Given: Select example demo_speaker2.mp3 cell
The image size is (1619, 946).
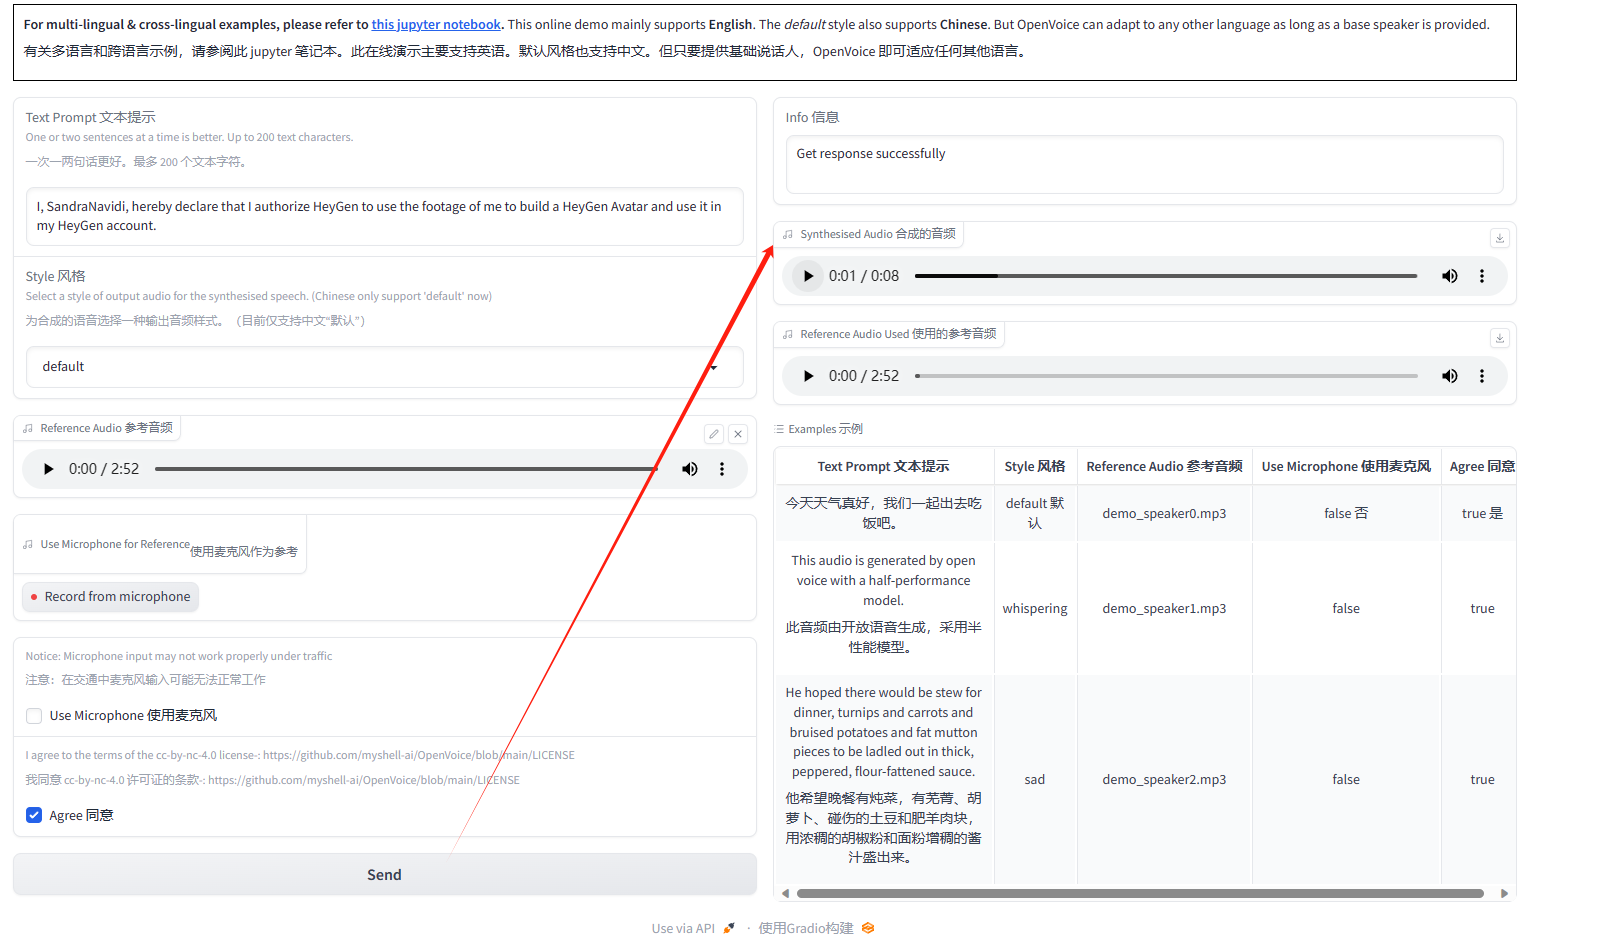Looking at the screenshot, I should [1164, 779].
